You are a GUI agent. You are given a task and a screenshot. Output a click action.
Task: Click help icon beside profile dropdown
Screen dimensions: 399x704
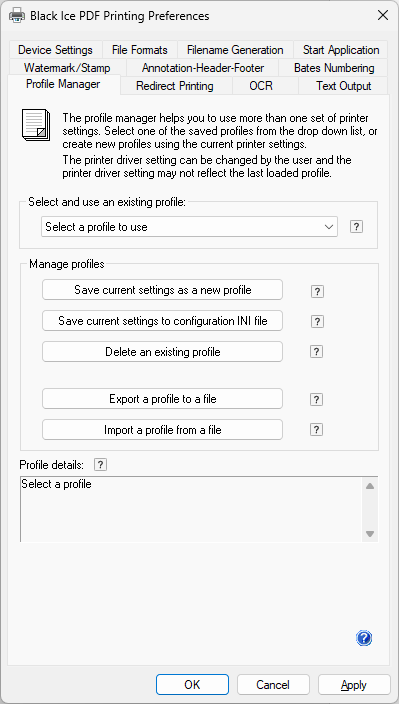(x=356, y=227)
